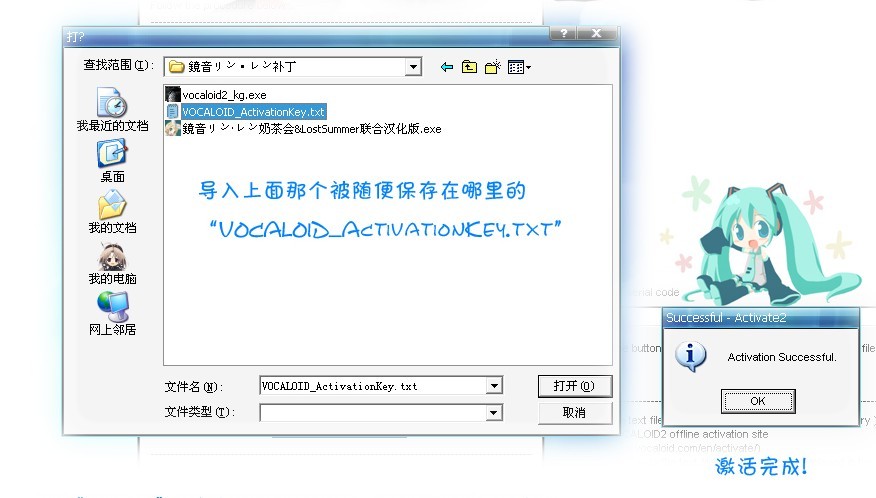Screen dimensions: 876x498
Task: Click OK in the Activation Successful dialog
Action: pos(758,401)
